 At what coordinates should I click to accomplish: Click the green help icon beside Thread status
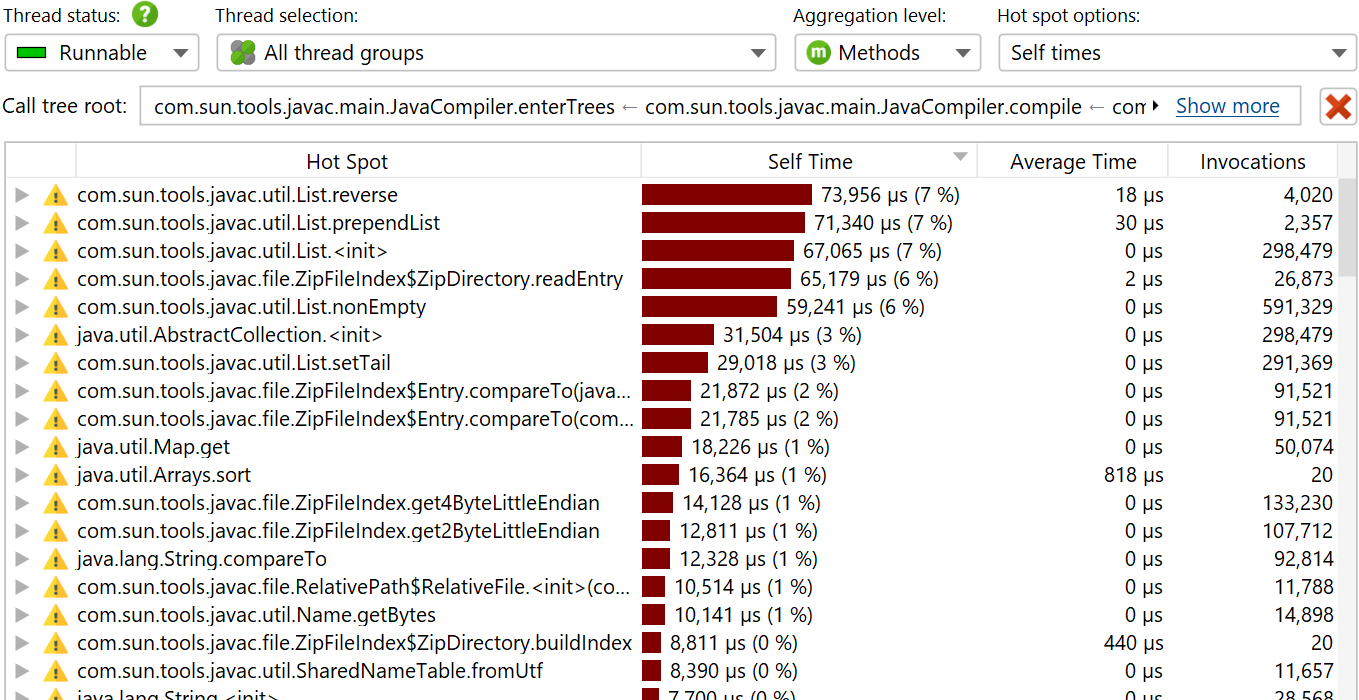(146, 14)
